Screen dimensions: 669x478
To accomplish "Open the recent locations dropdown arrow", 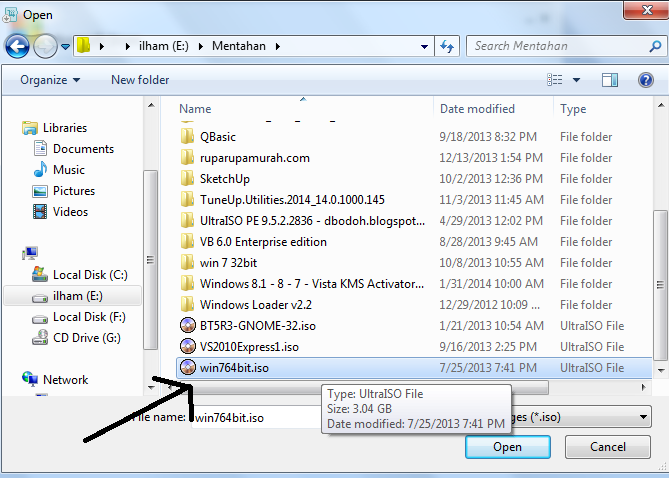I will click(x=65, y=46).
